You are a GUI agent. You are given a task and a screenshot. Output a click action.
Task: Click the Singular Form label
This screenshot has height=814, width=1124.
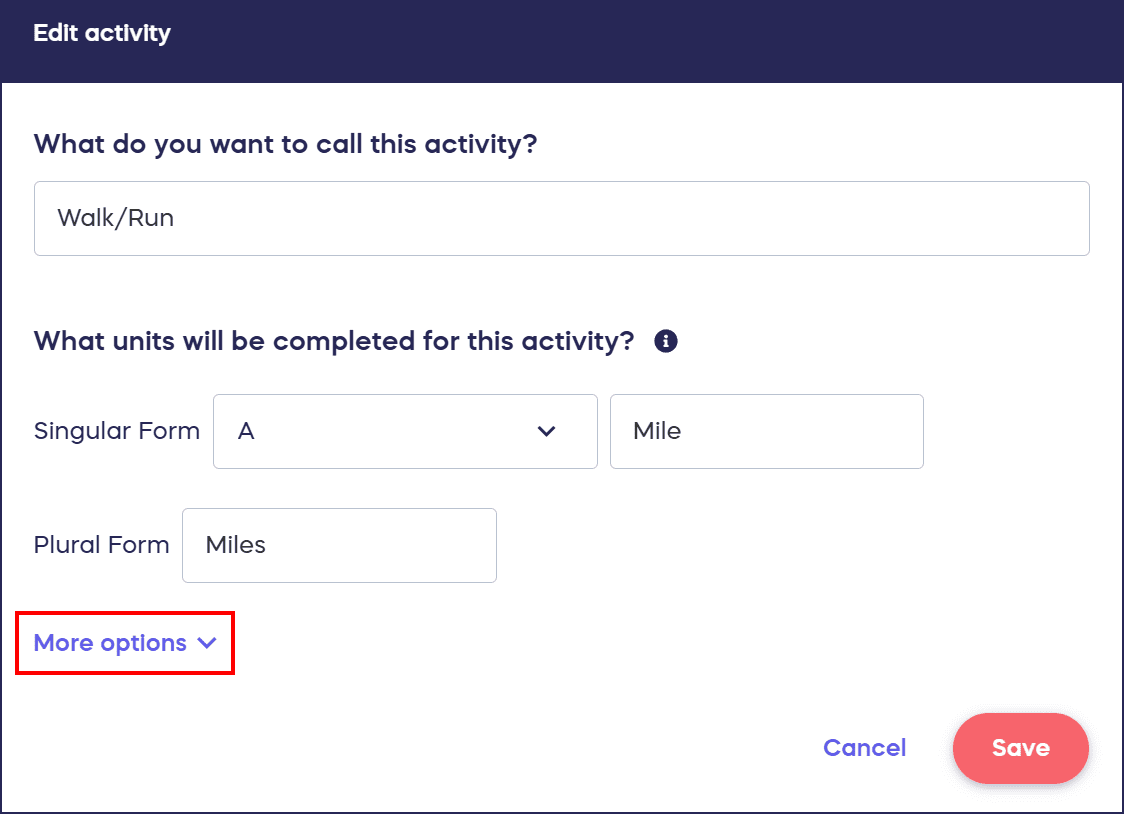coord(117,431)
